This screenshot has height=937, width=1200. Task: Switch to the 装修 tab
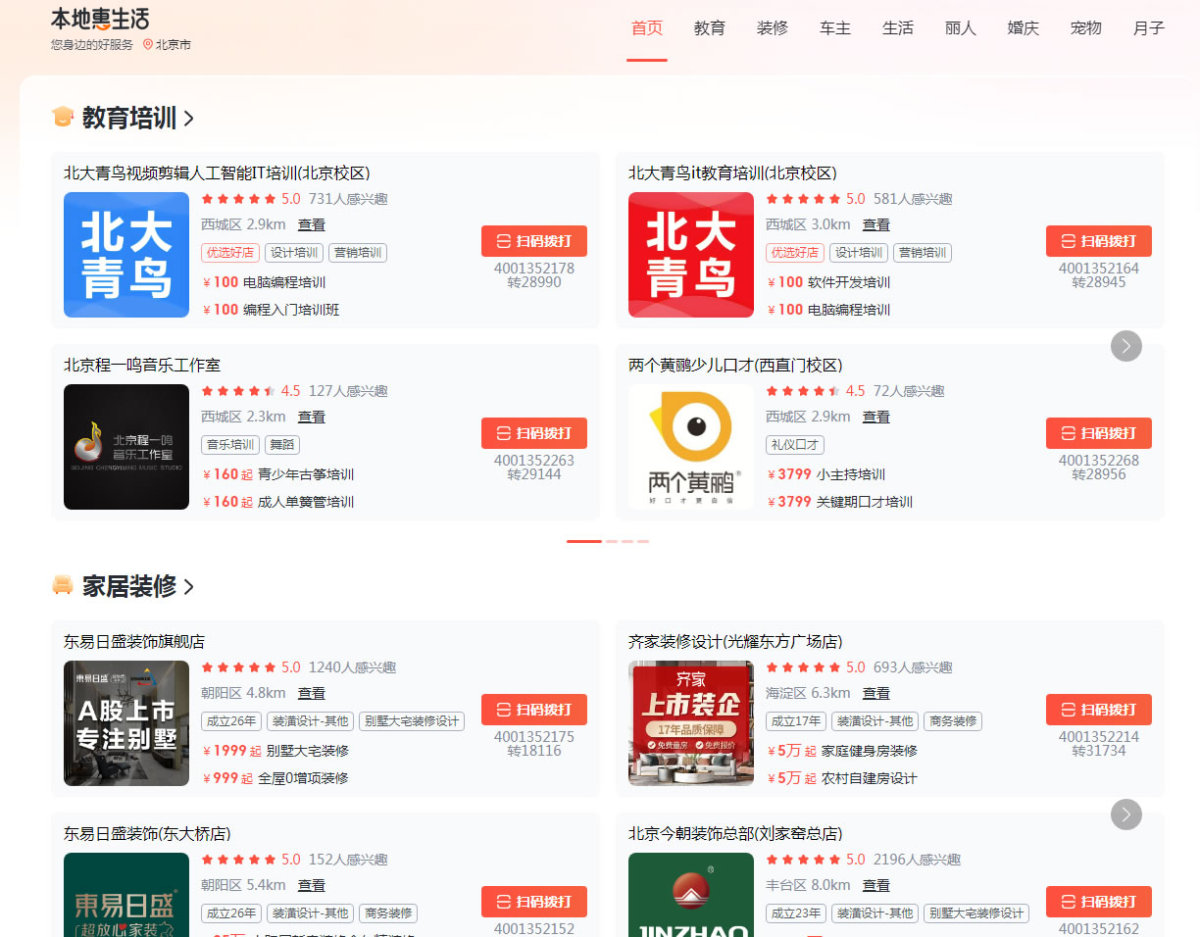[772, 28]
